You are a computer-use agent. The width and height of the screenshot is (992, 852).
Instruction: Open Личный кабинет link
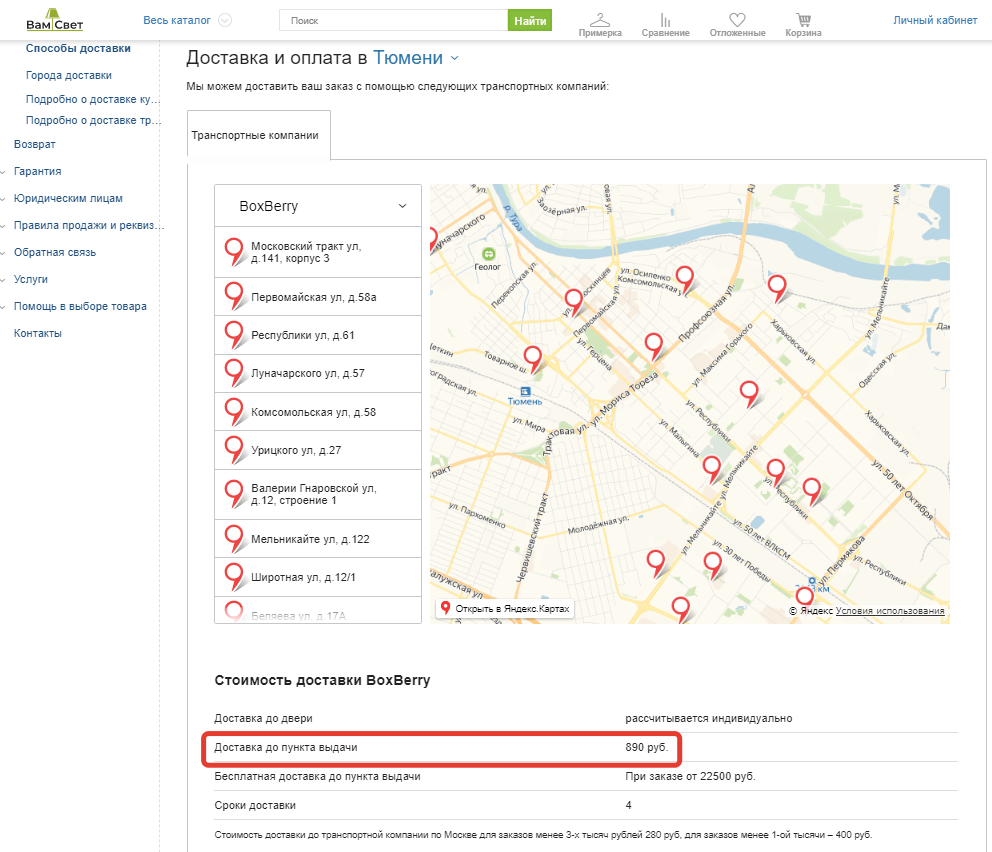pyautogui.click(x=934, y=20)
